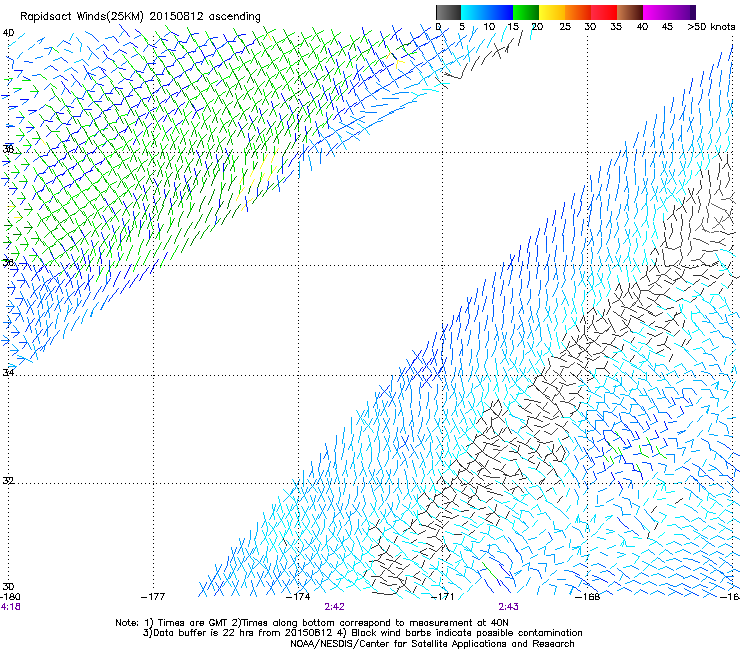Click the latitude axis label '40'

[x=8, y=33]
